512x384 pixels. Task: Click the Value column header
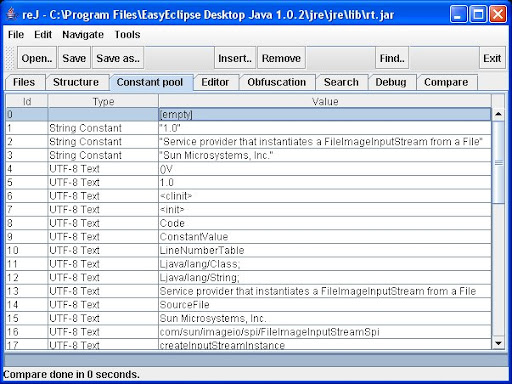click(x=325, y=101)
